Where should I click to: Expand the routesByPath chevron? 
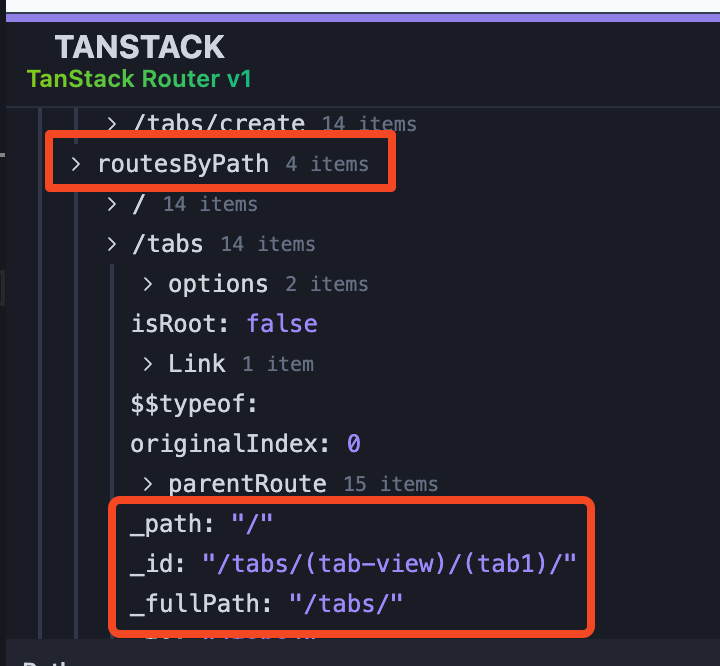(76, 164)
